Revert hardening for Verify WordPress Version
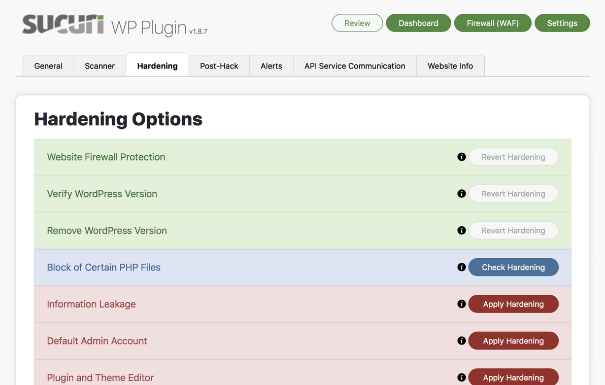The width and height of the screenshot is (605, 385). tap(513, 194)
